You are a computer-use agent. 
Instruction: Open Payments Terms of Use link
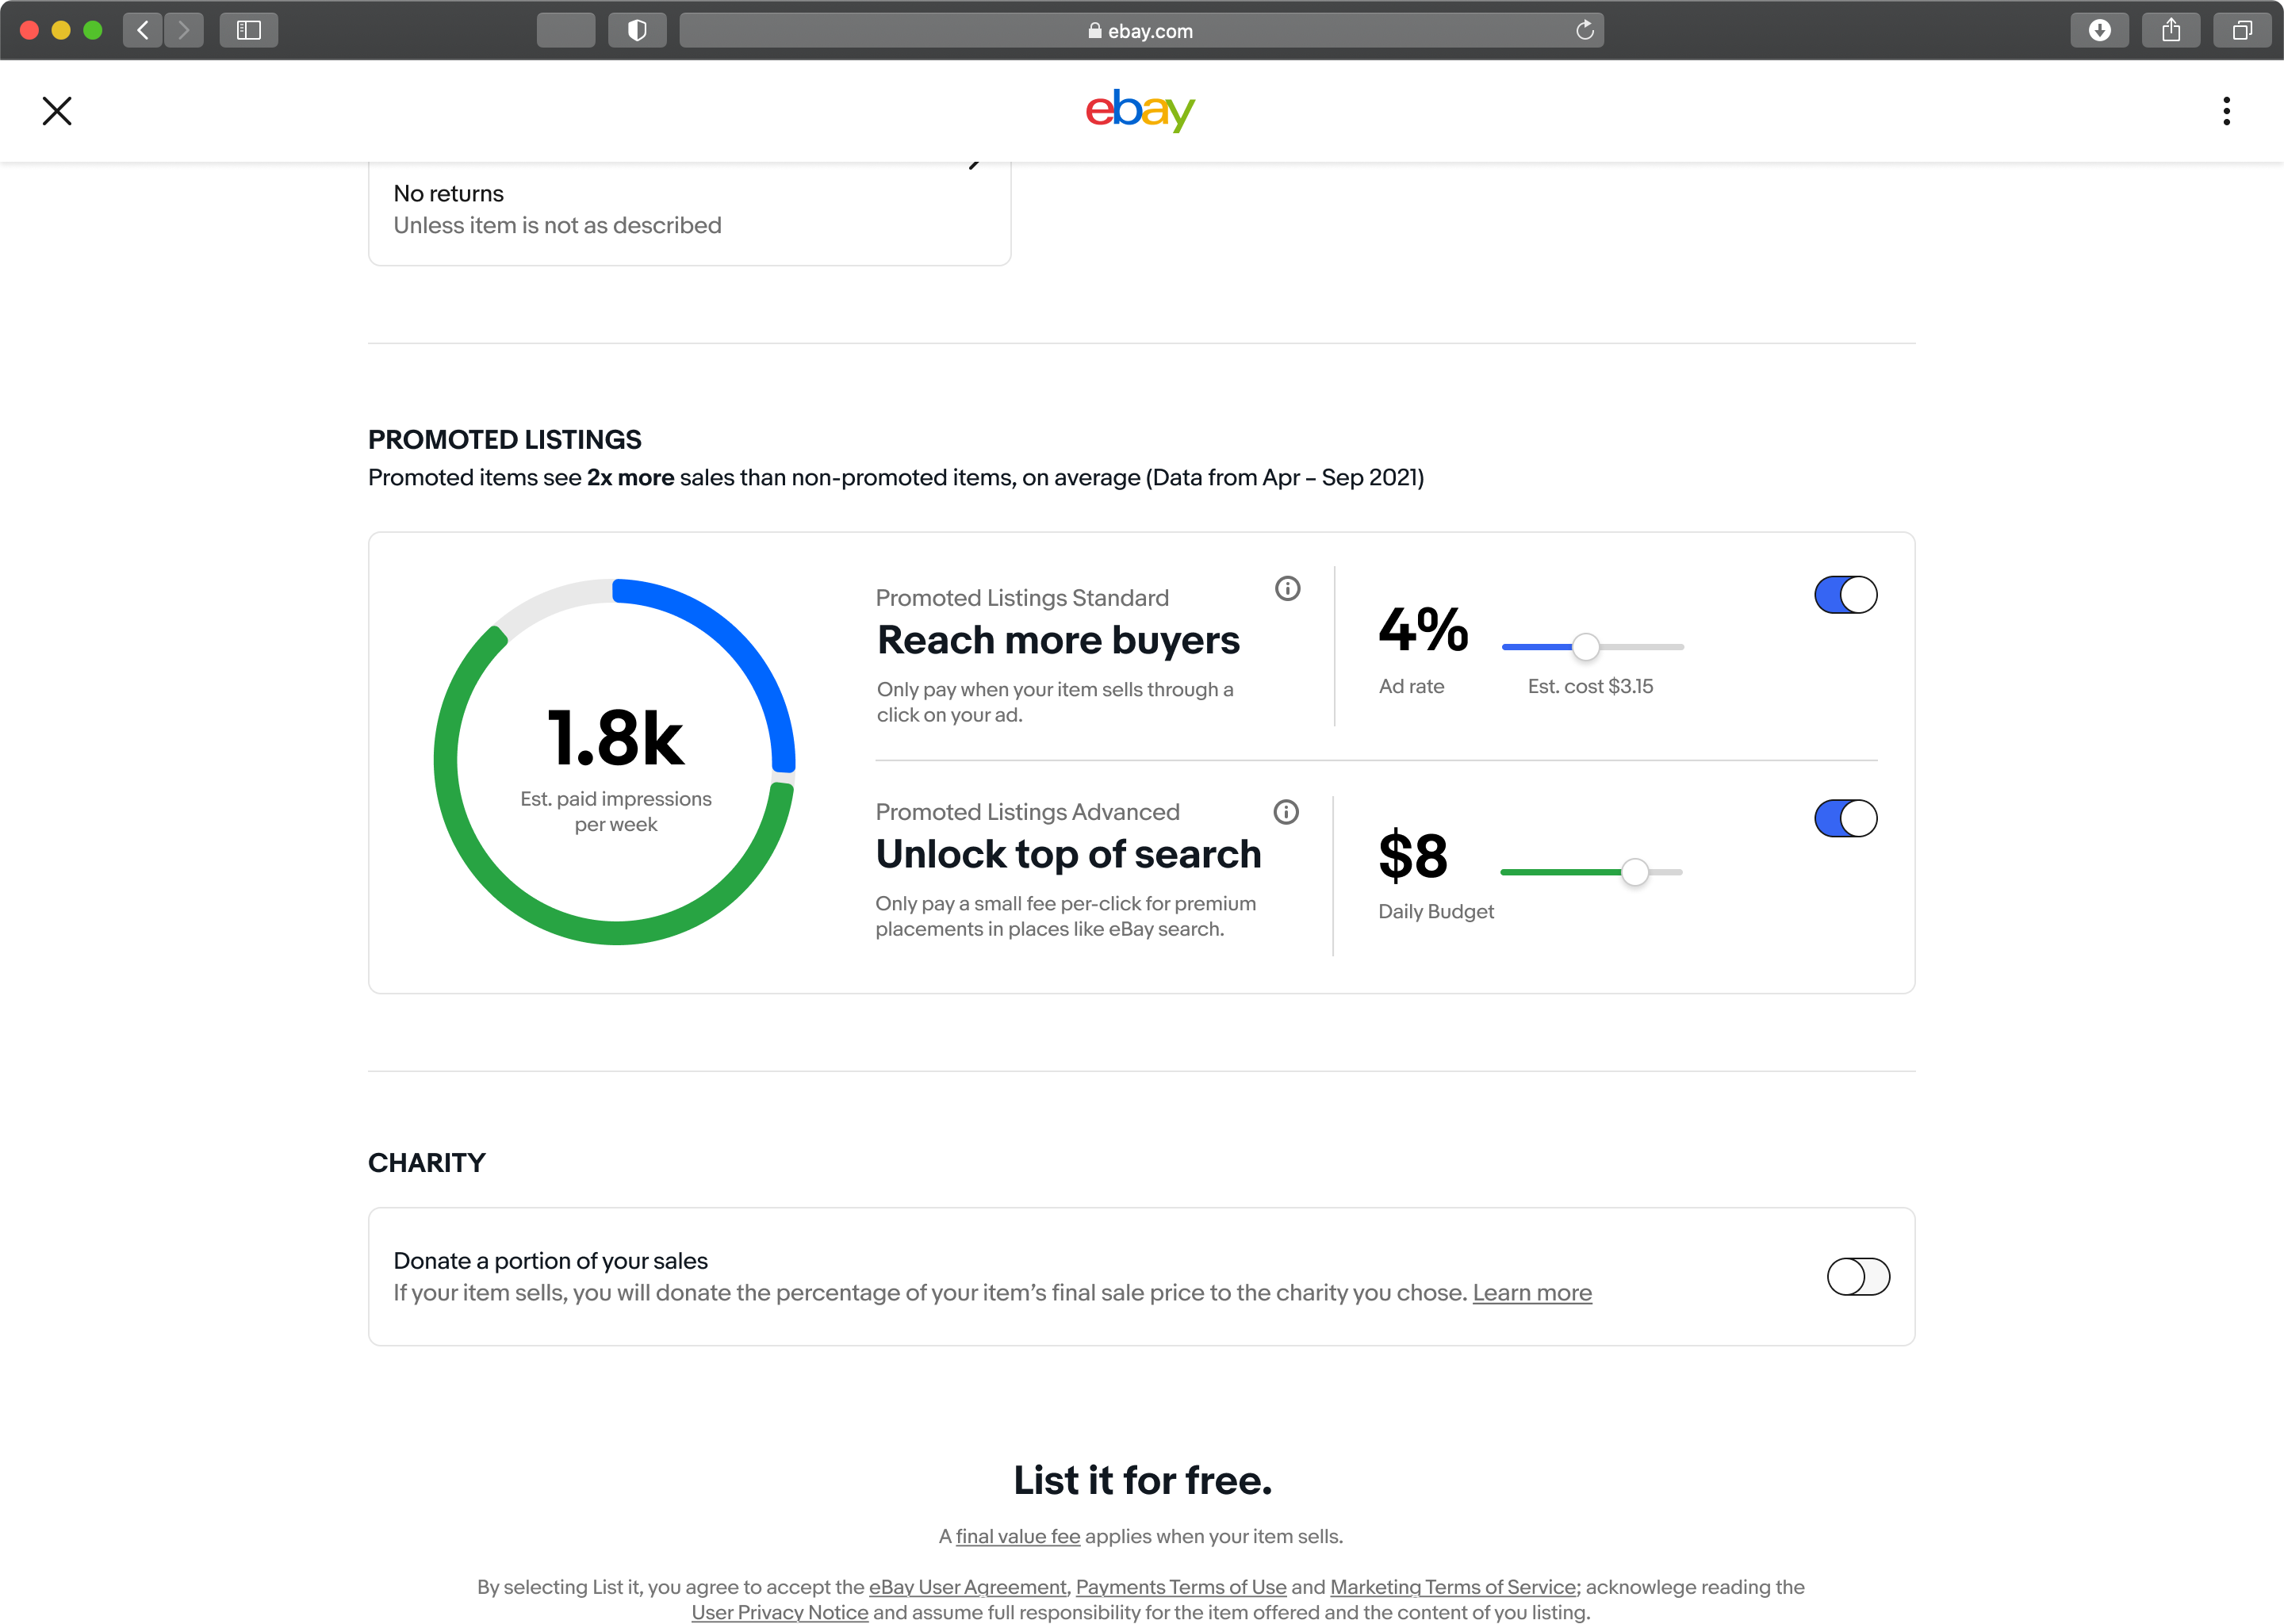coord(1181,1587)
